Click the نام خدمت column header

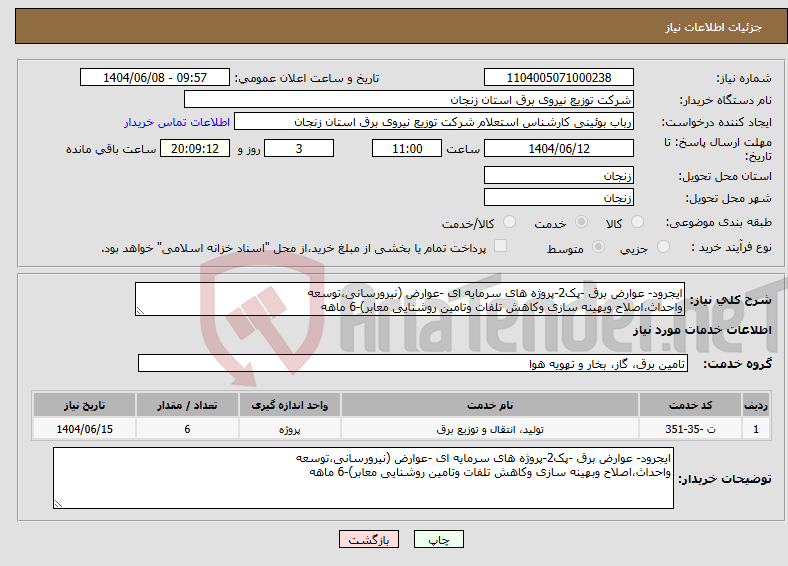489,405
